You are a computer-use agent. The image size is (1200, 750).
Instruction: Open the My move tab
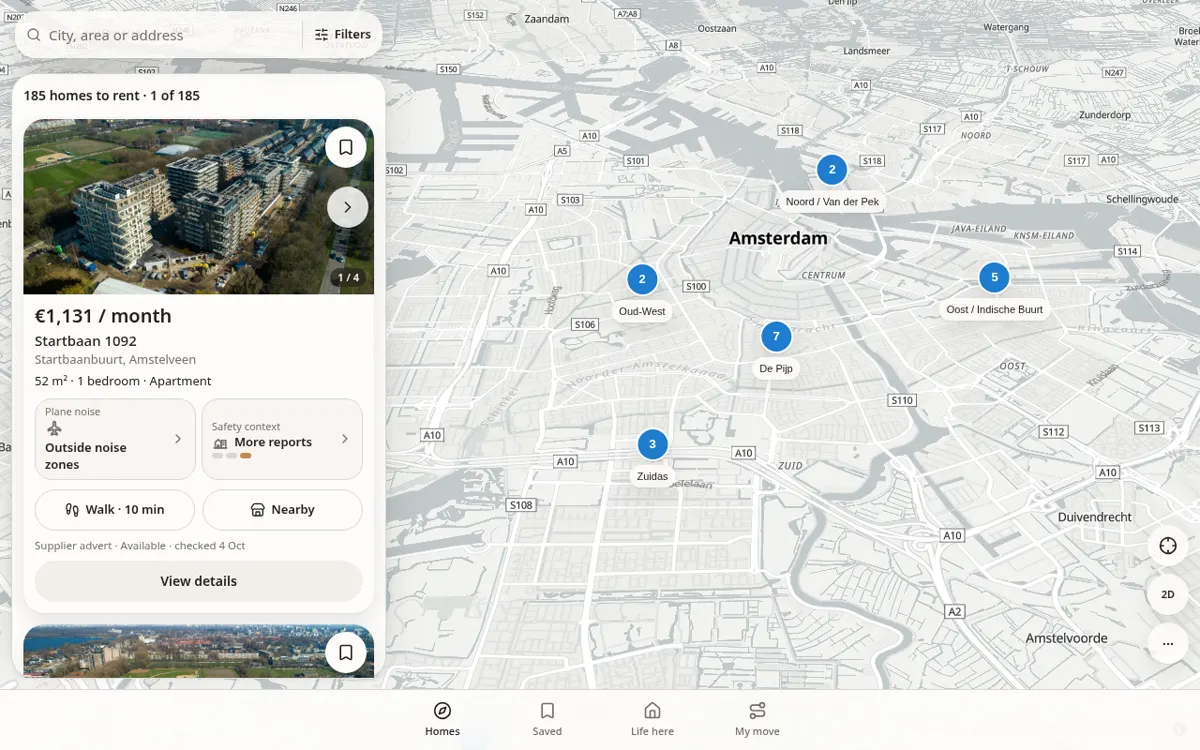[757, 719]
